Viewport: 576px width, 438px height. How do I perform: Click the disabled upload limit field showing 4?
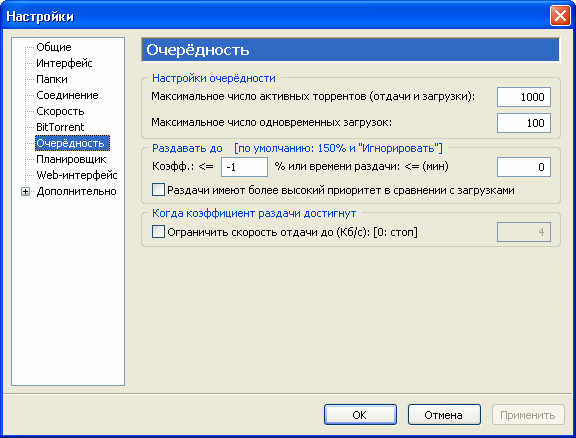click(524, 232)
